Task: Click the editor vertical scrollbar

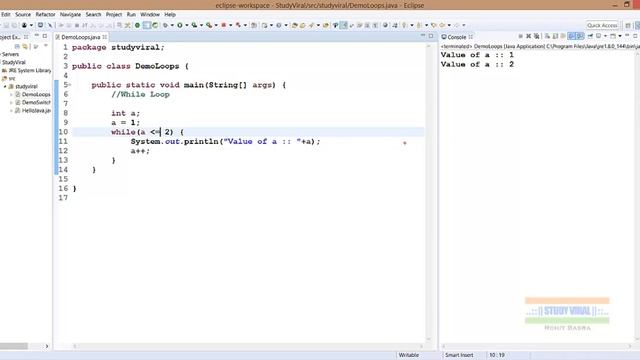Action: [x=428, y=192]
